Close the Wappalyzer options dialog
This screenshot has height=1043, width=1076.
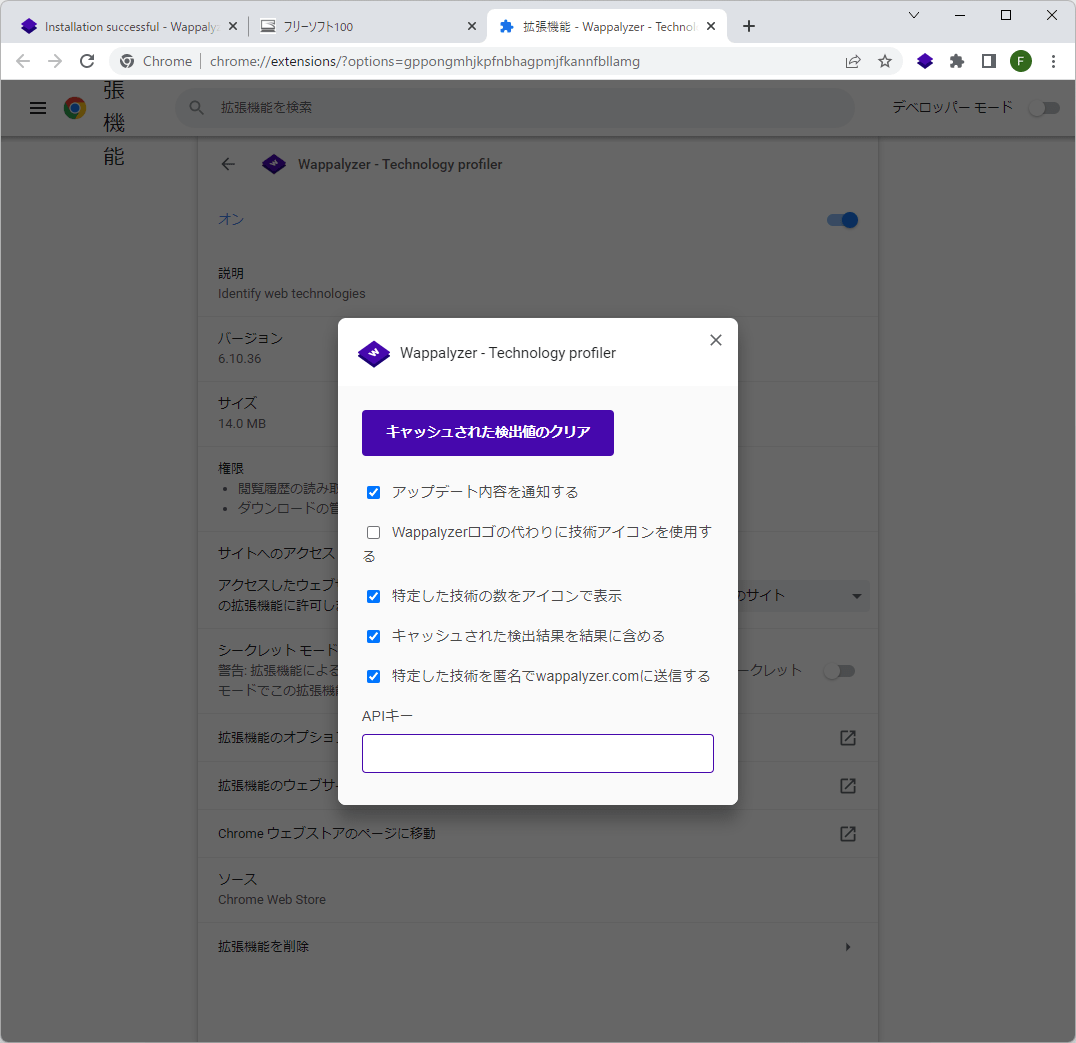click(716, 340)
